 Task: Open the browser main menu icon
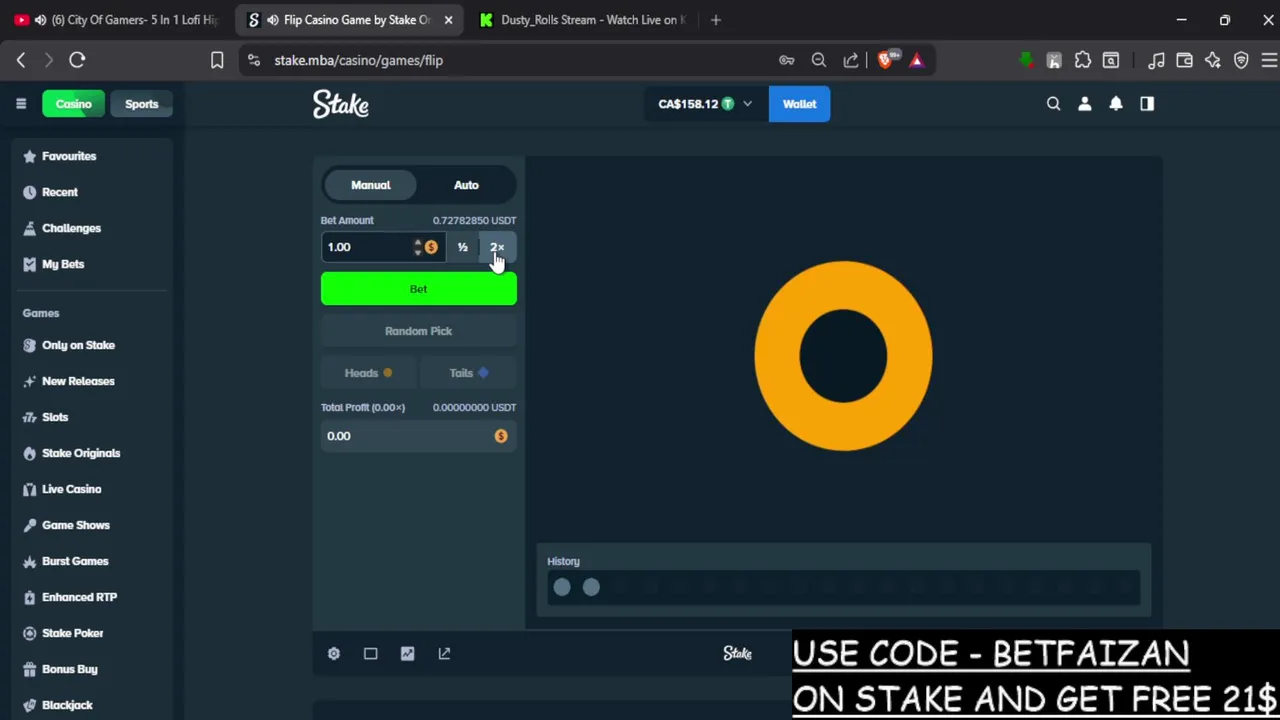1269,60
